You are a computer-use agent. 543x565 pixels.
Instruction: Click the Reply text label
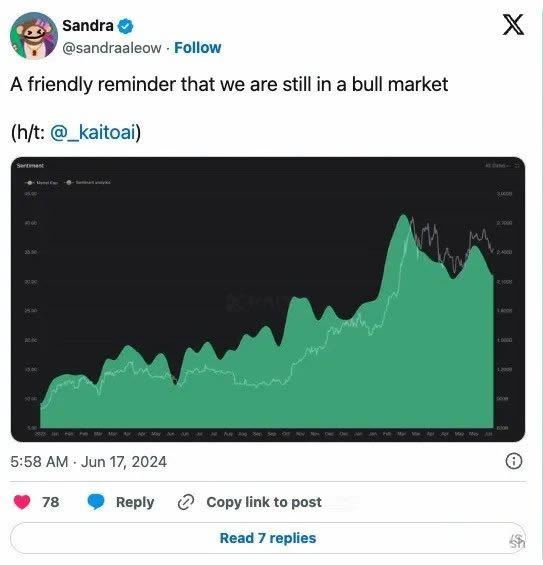tap(135, 502)
